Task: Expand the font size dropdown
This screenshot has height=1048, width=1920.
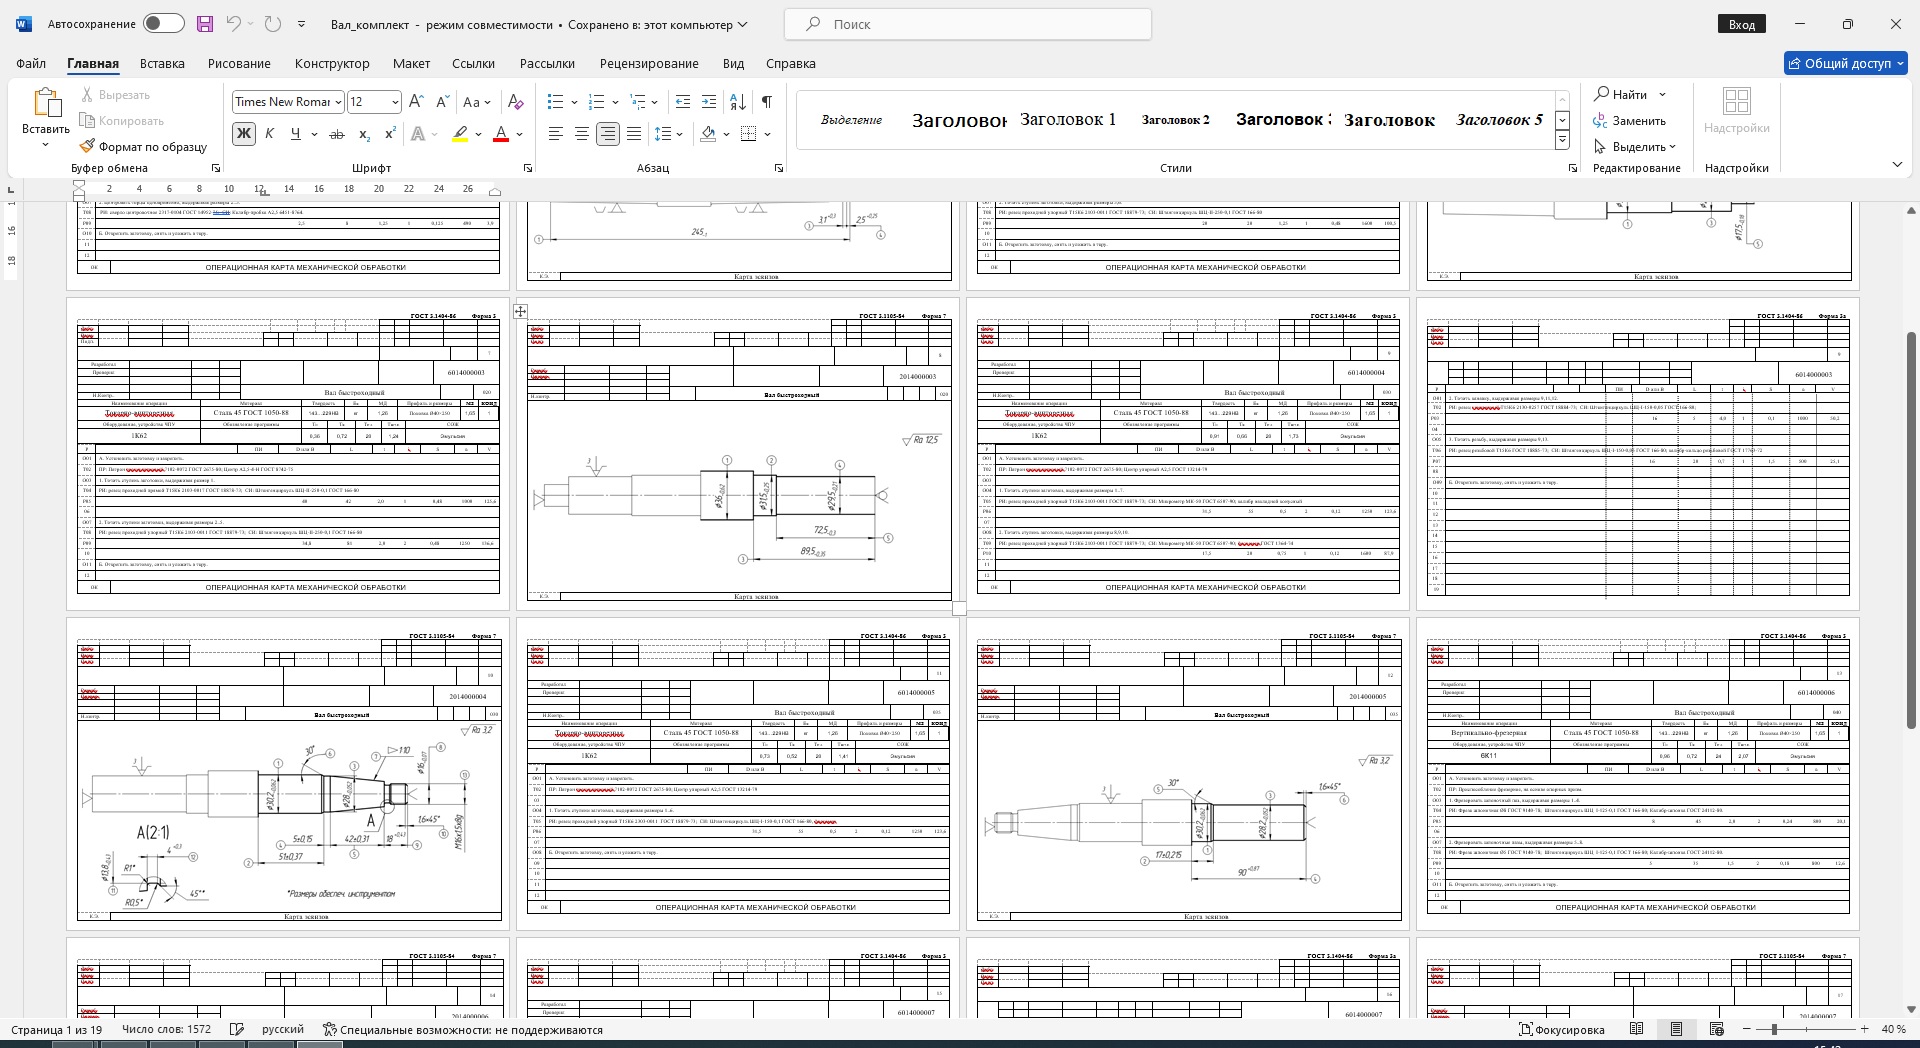Action: pyautogui.click(x=395, y=102)
